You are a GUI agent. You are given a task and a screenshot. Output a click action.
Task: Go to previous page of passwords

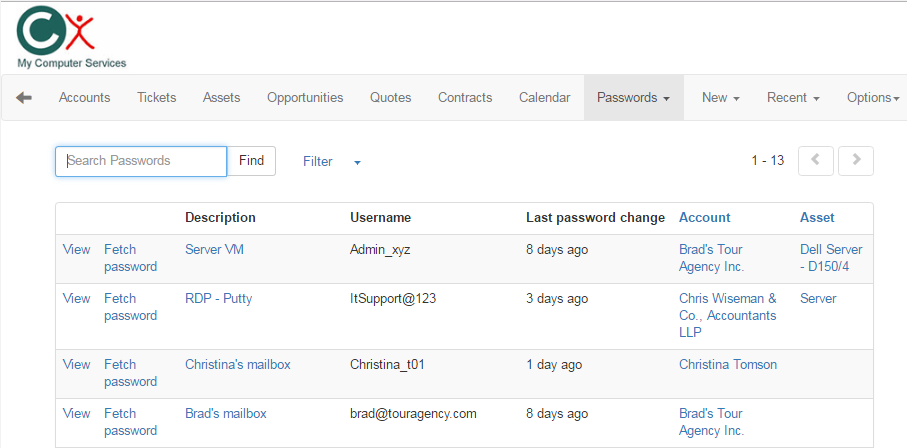[815, 160]
